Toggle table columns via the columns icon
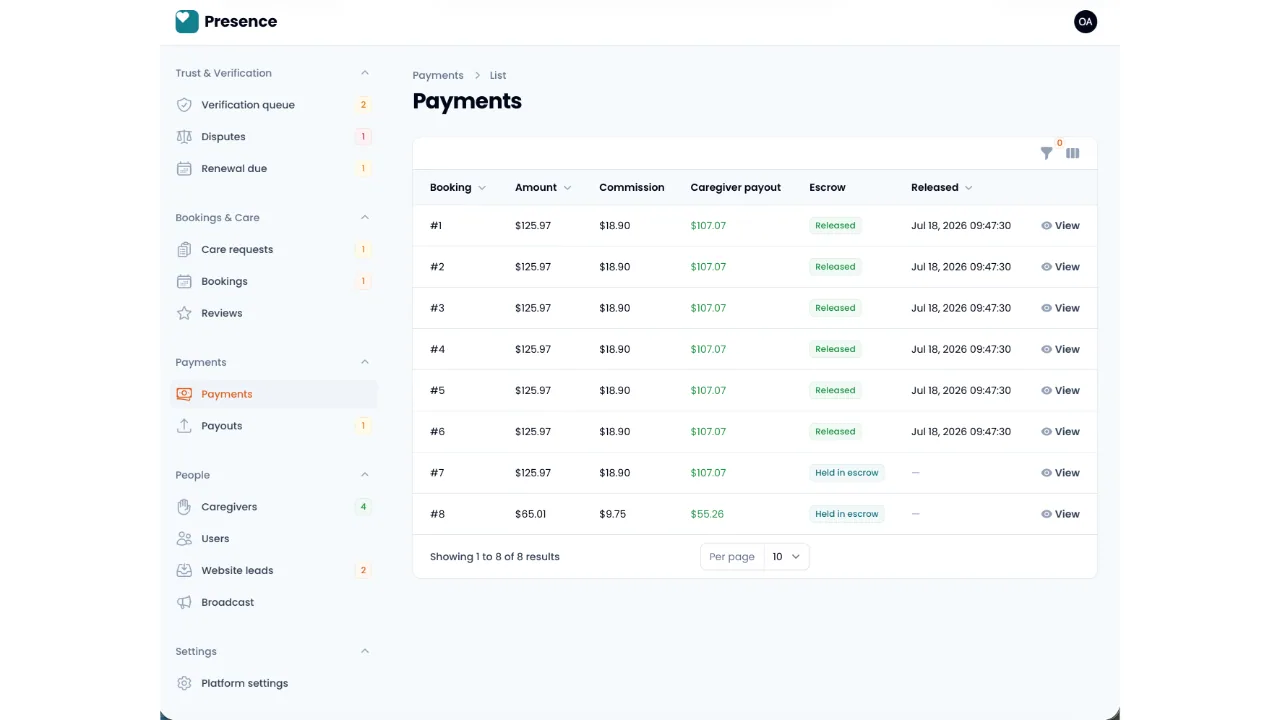Viewport: 1280px width, 720px height. click(1073, 153)
